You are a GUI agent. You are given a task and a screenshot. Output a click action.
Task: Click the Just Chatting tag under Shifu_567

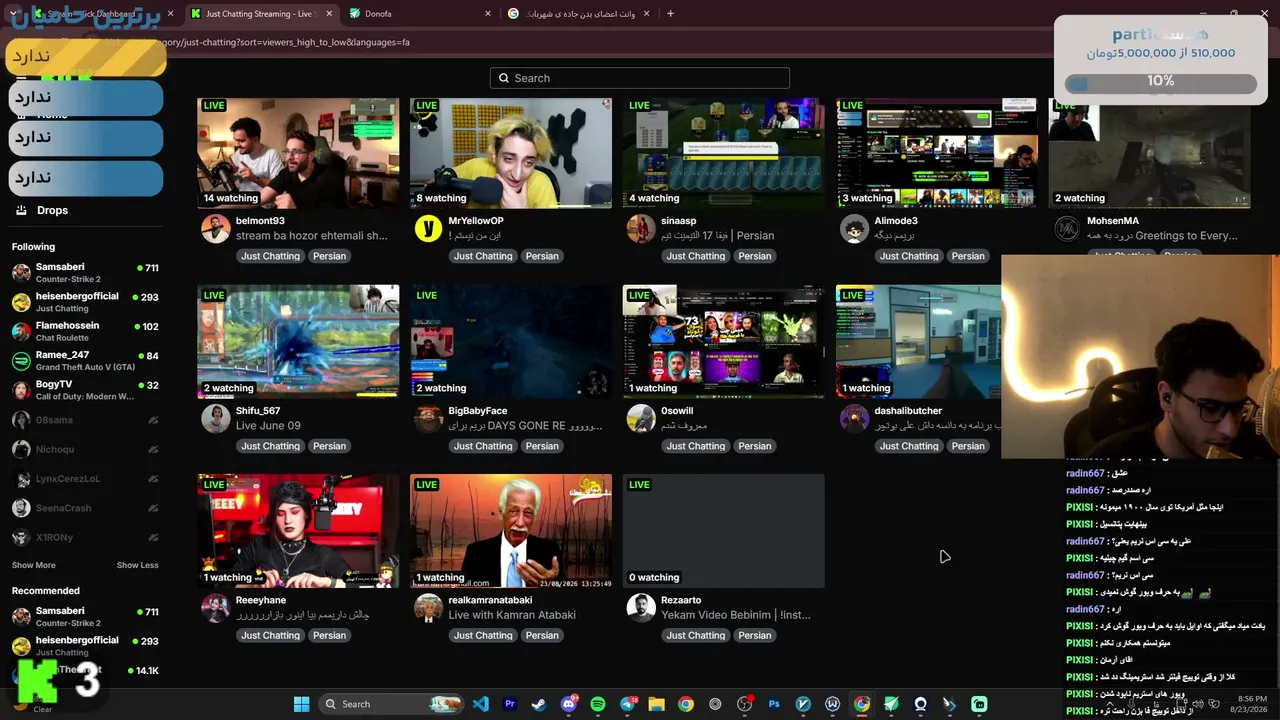coord(270,446)
